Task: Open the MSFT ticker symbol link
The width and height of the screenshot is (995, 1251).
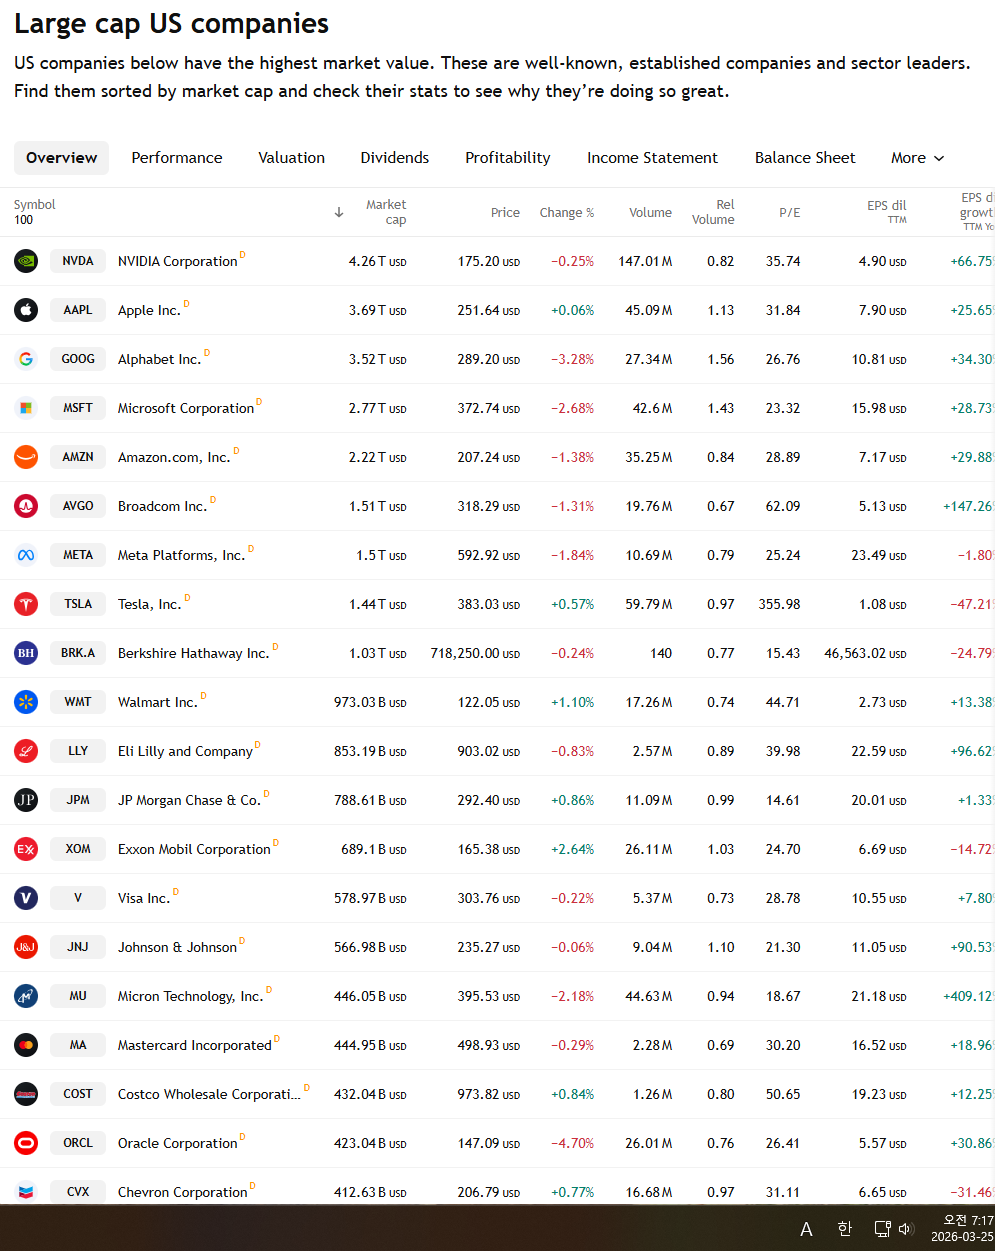Action: 78,408
